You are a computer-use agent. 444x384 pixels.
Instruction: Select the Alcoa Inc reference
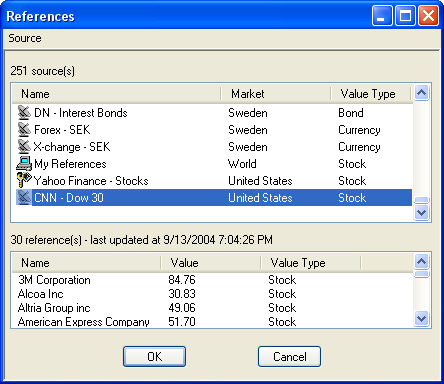click(x=40, y=294)
